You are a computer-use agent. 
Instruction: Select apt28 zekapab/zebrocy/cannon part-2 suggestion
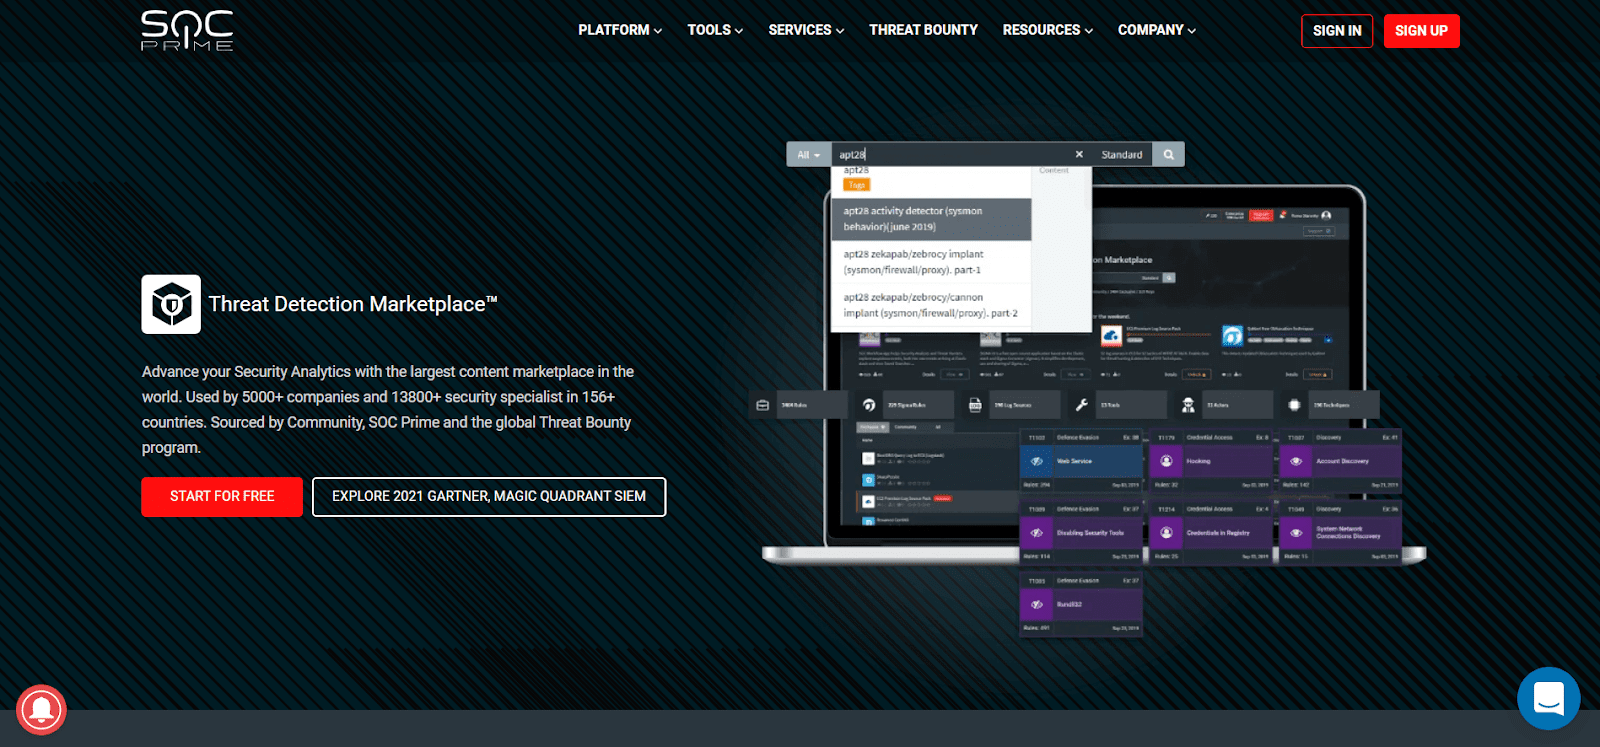(931, 305)
